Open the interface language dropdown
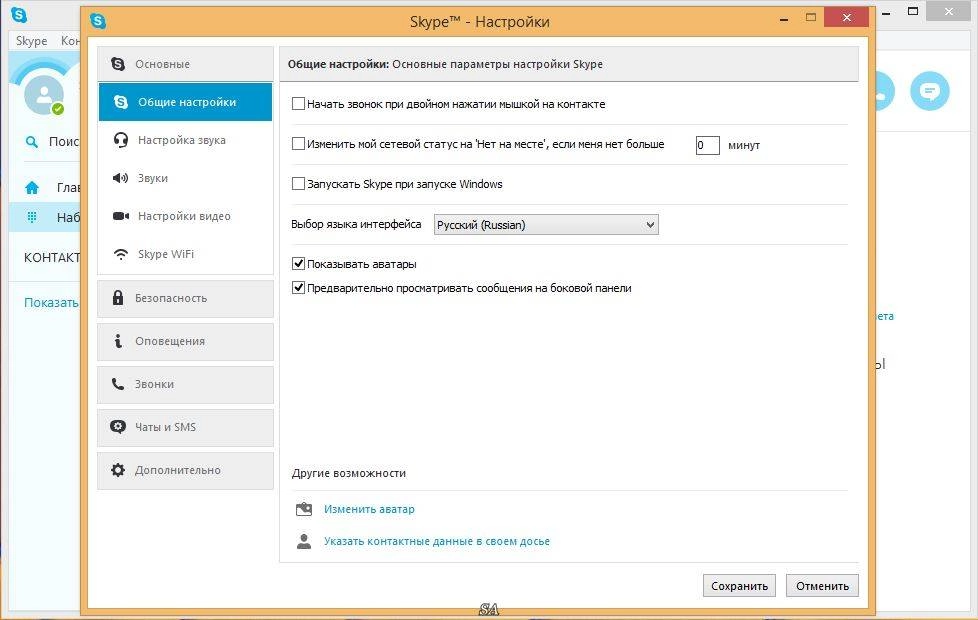978x620 pixels. pyautogui.click(x=546, y=225)
